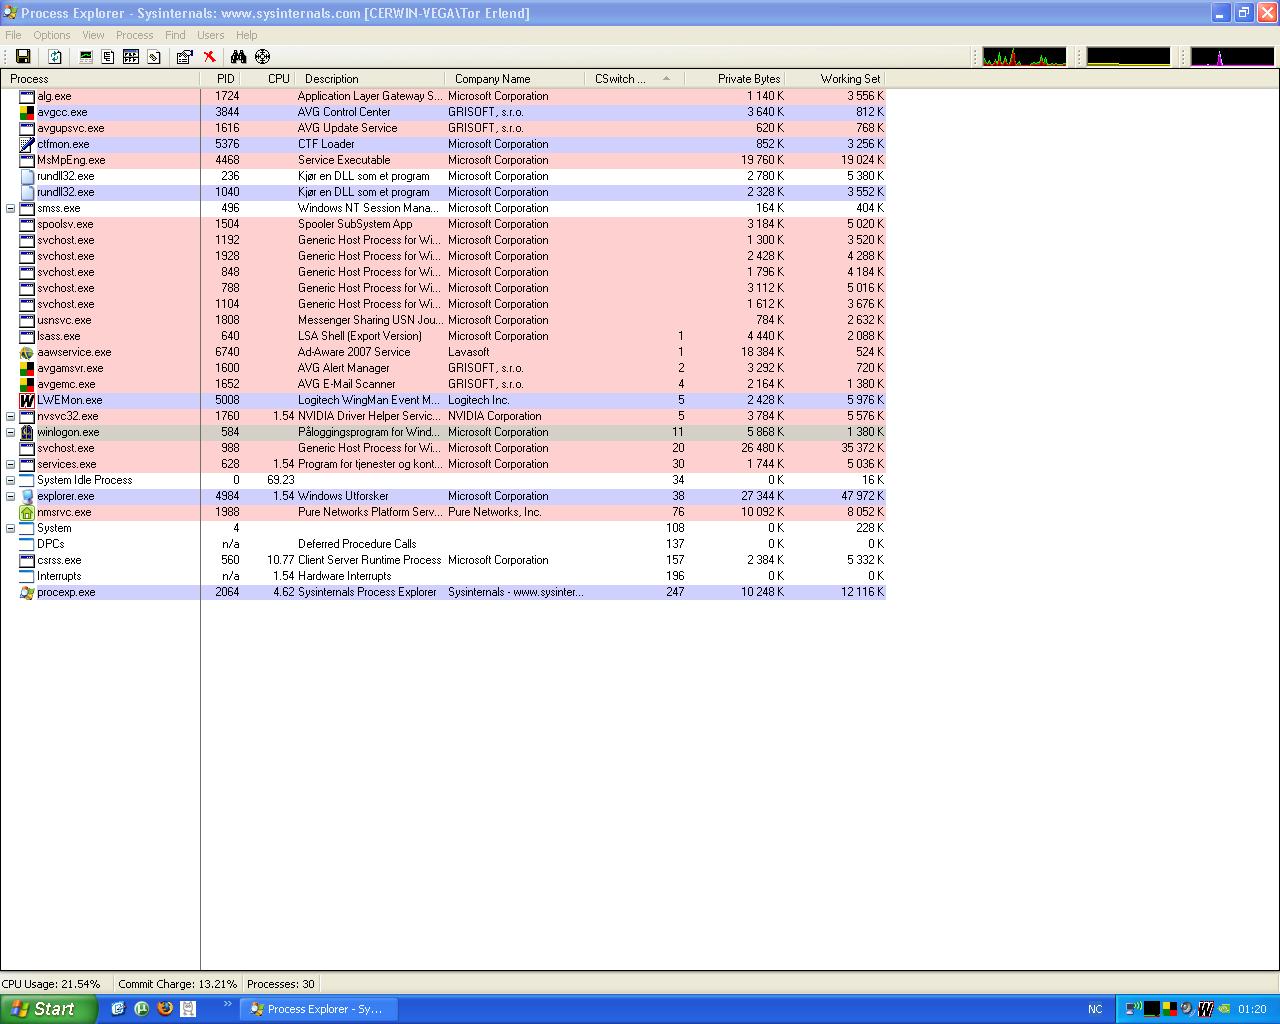Click the explorer.exe process icon
This screenshot has height=1024, width=1280.
click(27, 496)
